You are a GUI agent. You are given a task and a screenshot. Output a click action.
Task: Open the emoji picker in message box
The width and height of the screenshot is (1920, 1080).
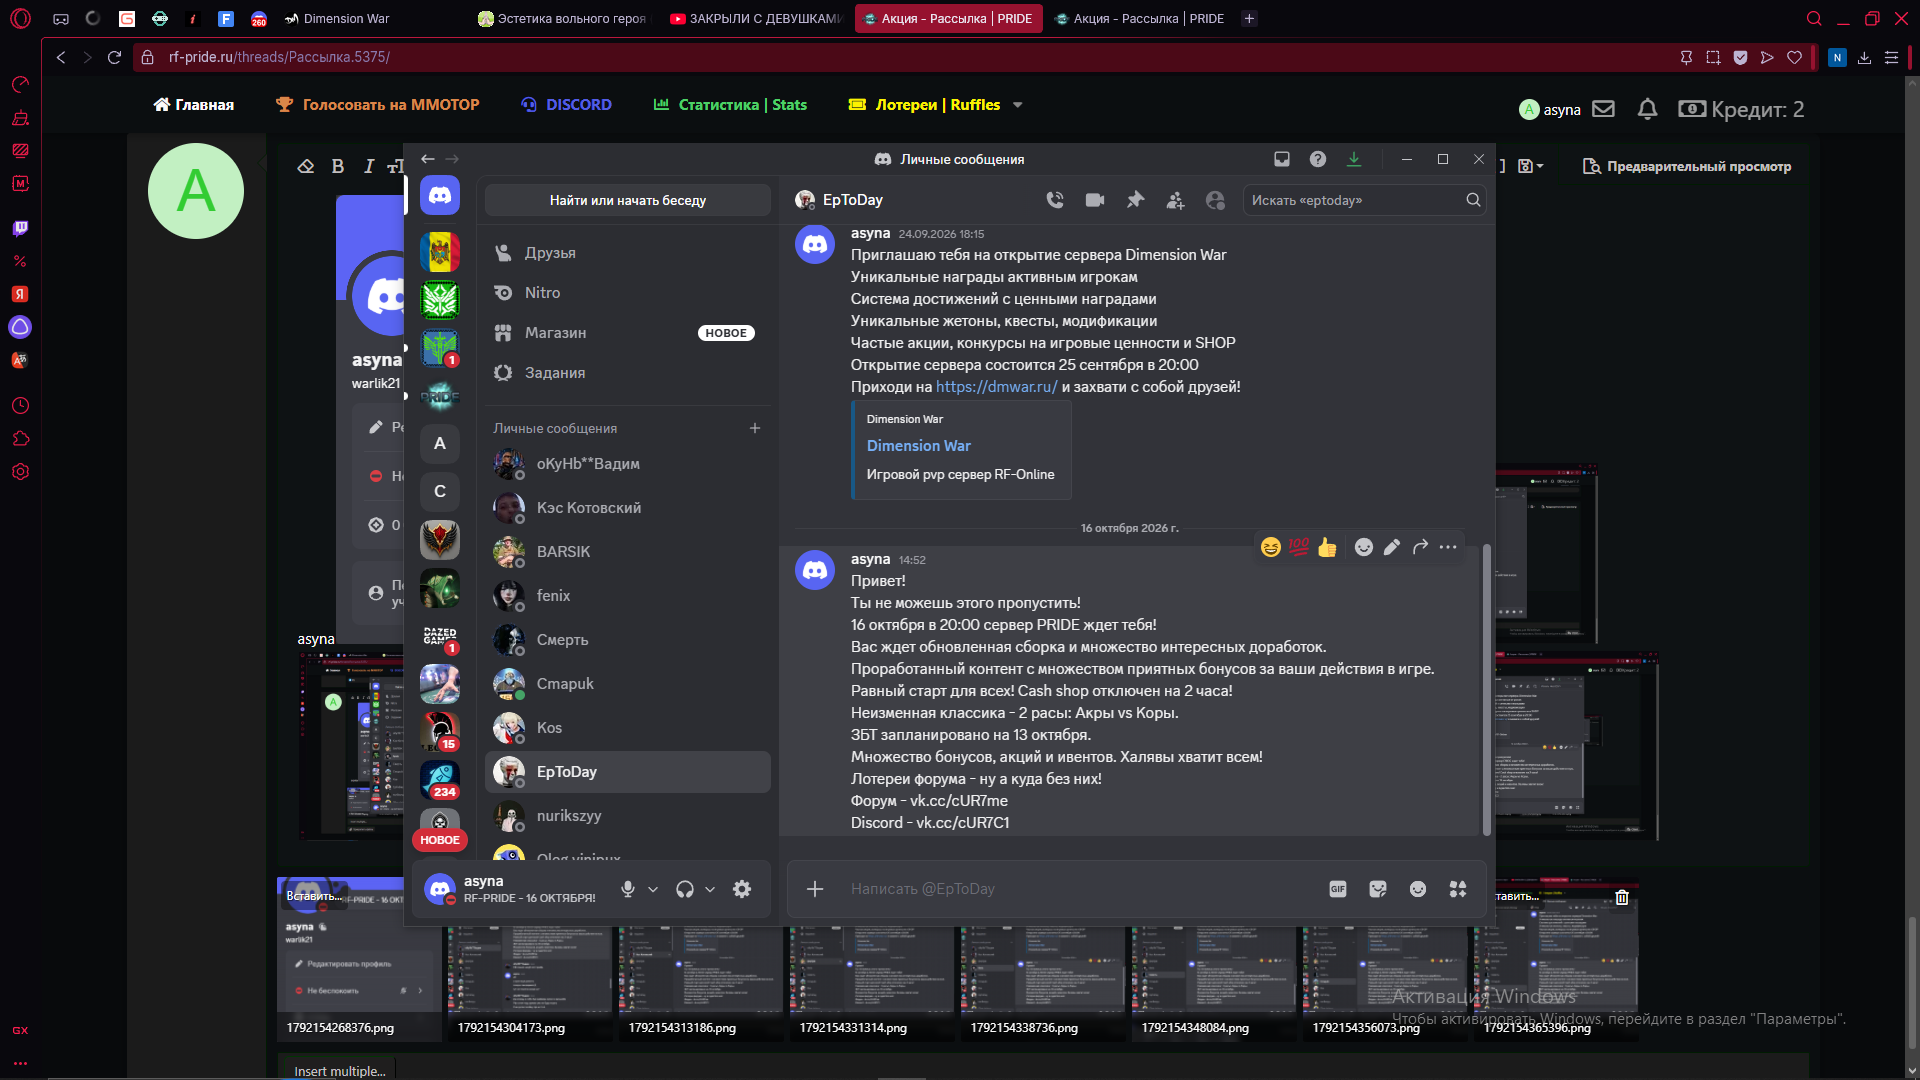pos(1418,889)
